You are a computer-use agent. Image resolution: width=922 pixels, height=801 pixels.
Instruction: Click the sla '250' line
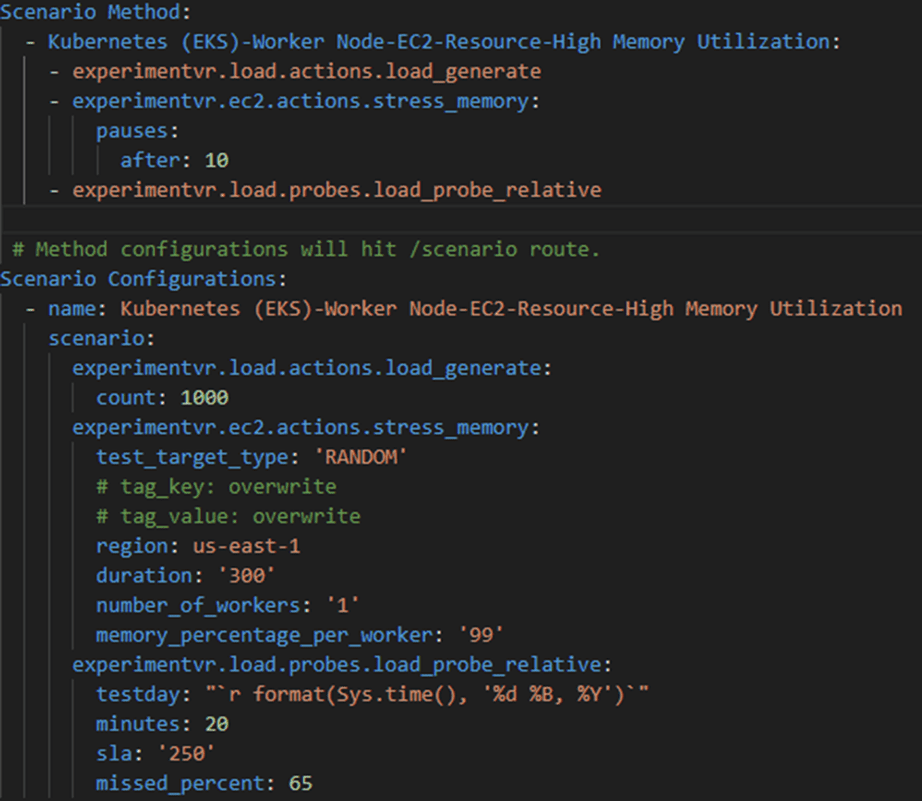155,754
